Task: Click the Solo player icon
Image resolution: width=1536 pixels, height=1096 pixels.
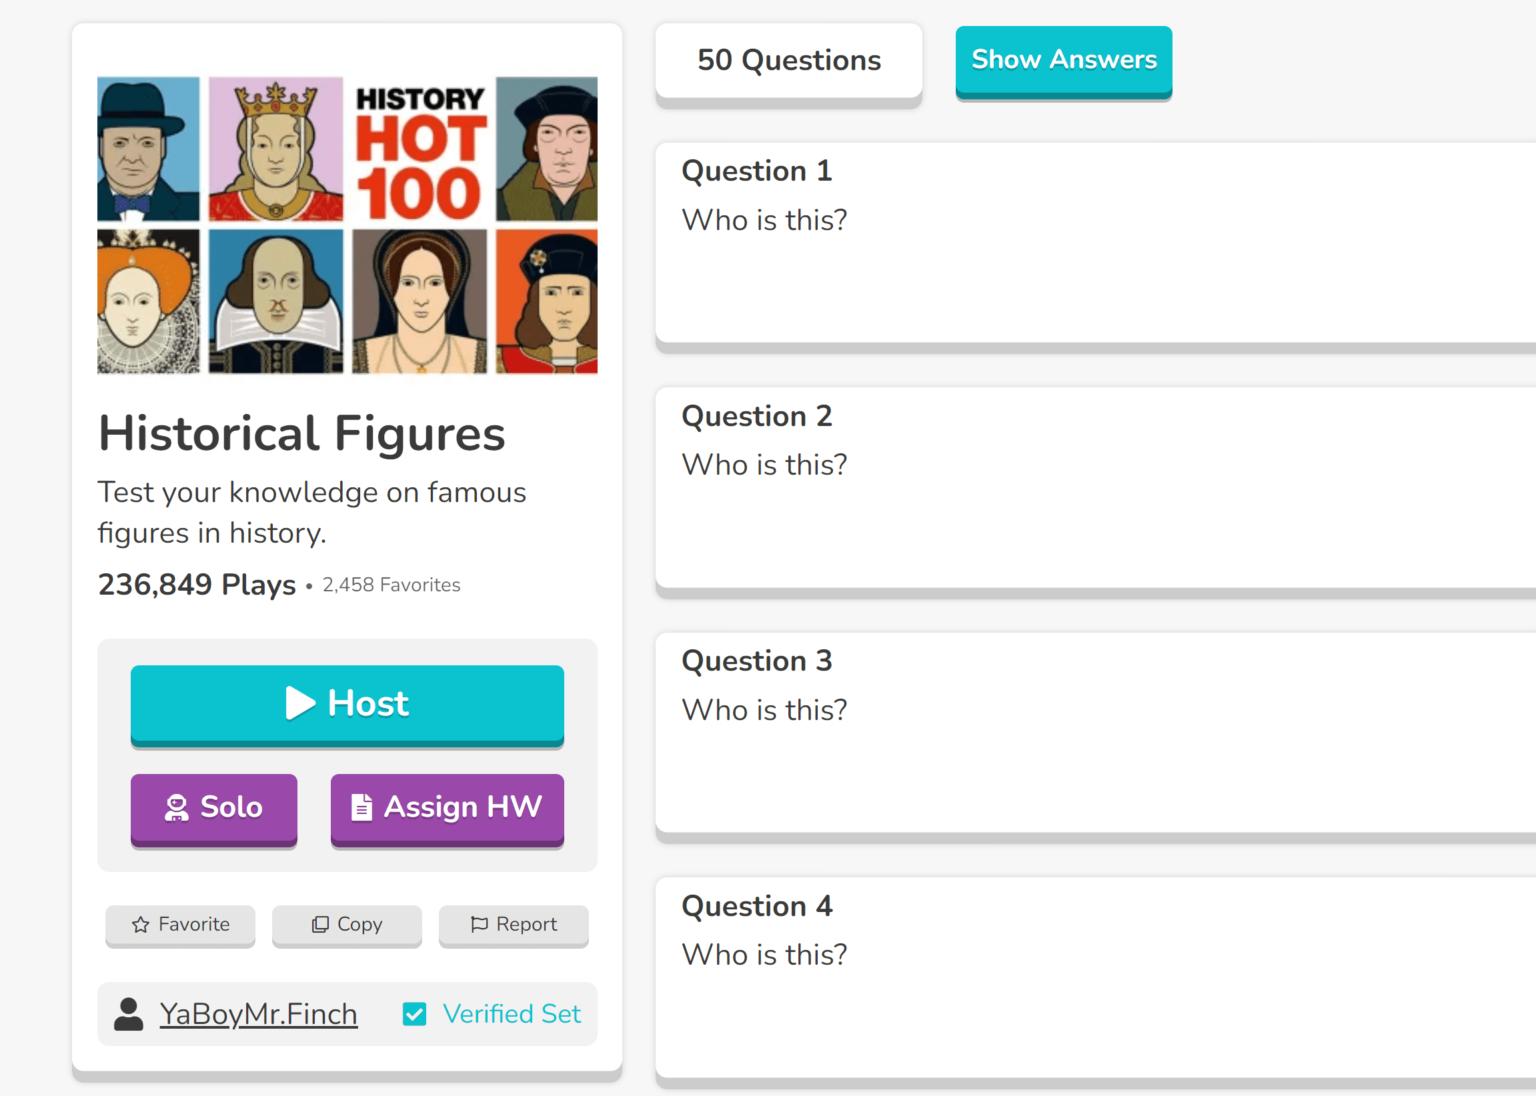Action: pyautogui.click(x=177, y=807)
